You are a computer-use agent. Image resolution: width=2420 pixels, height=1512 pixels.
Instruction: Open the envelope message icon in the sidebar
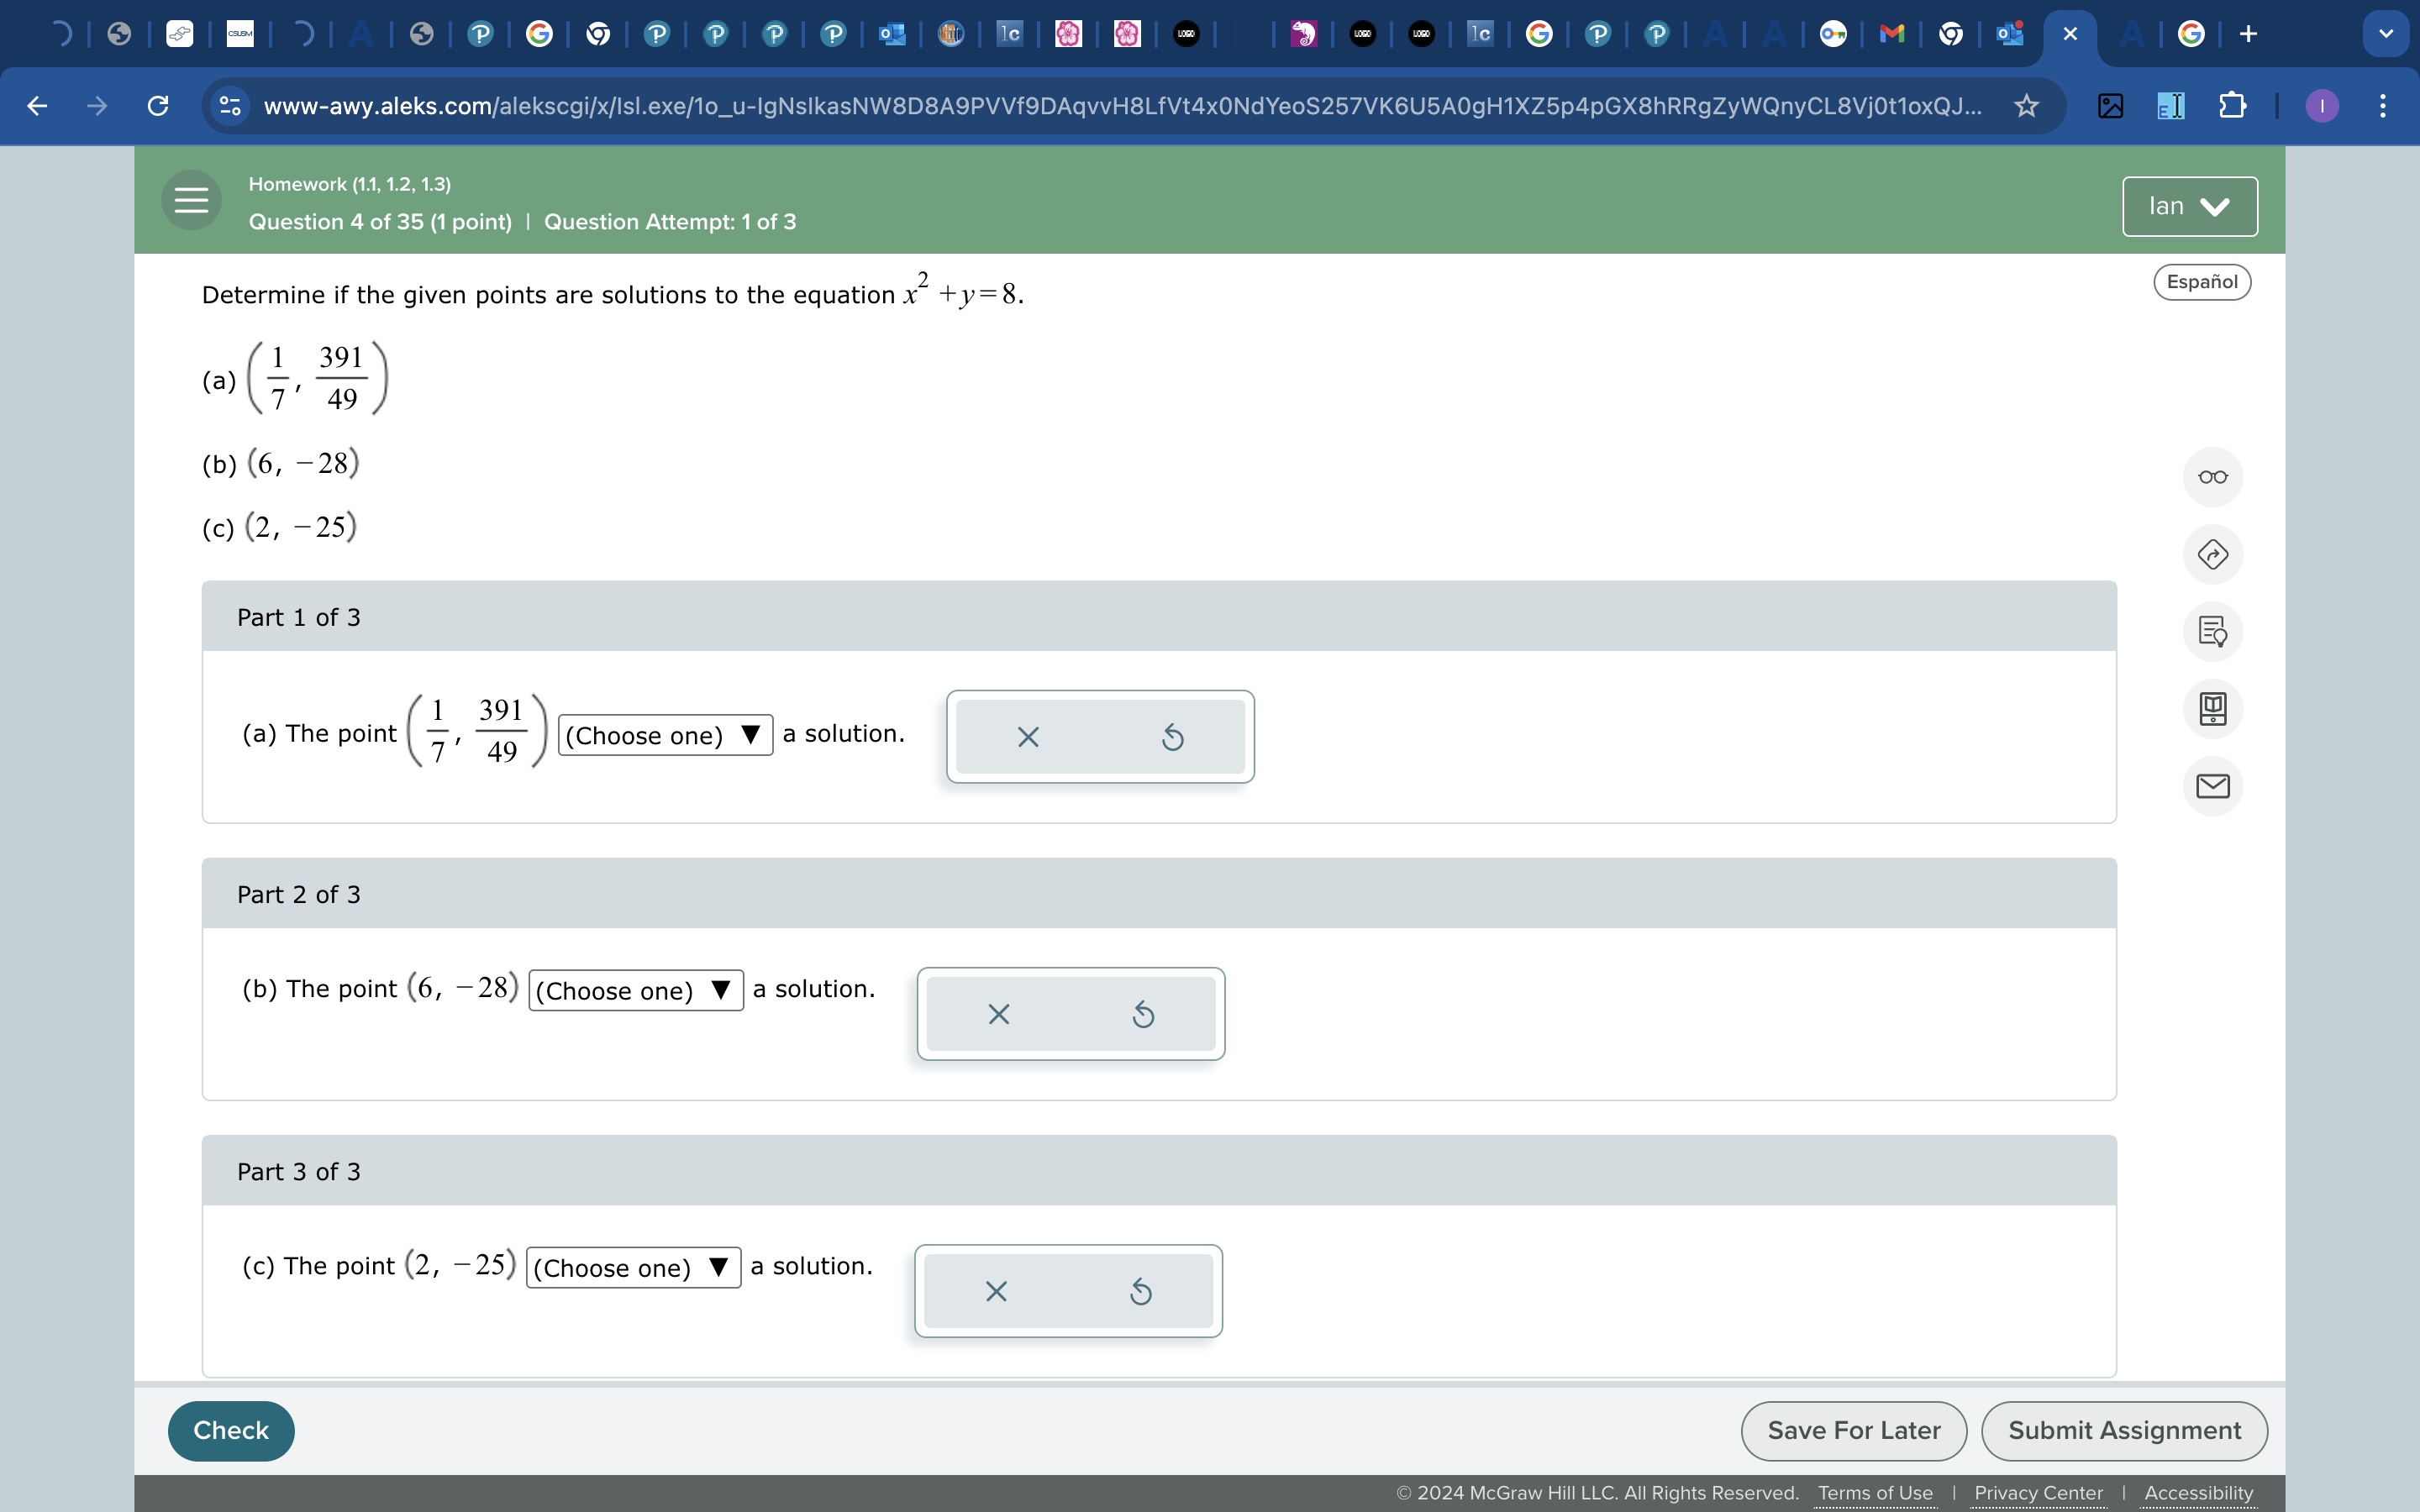2213,787
